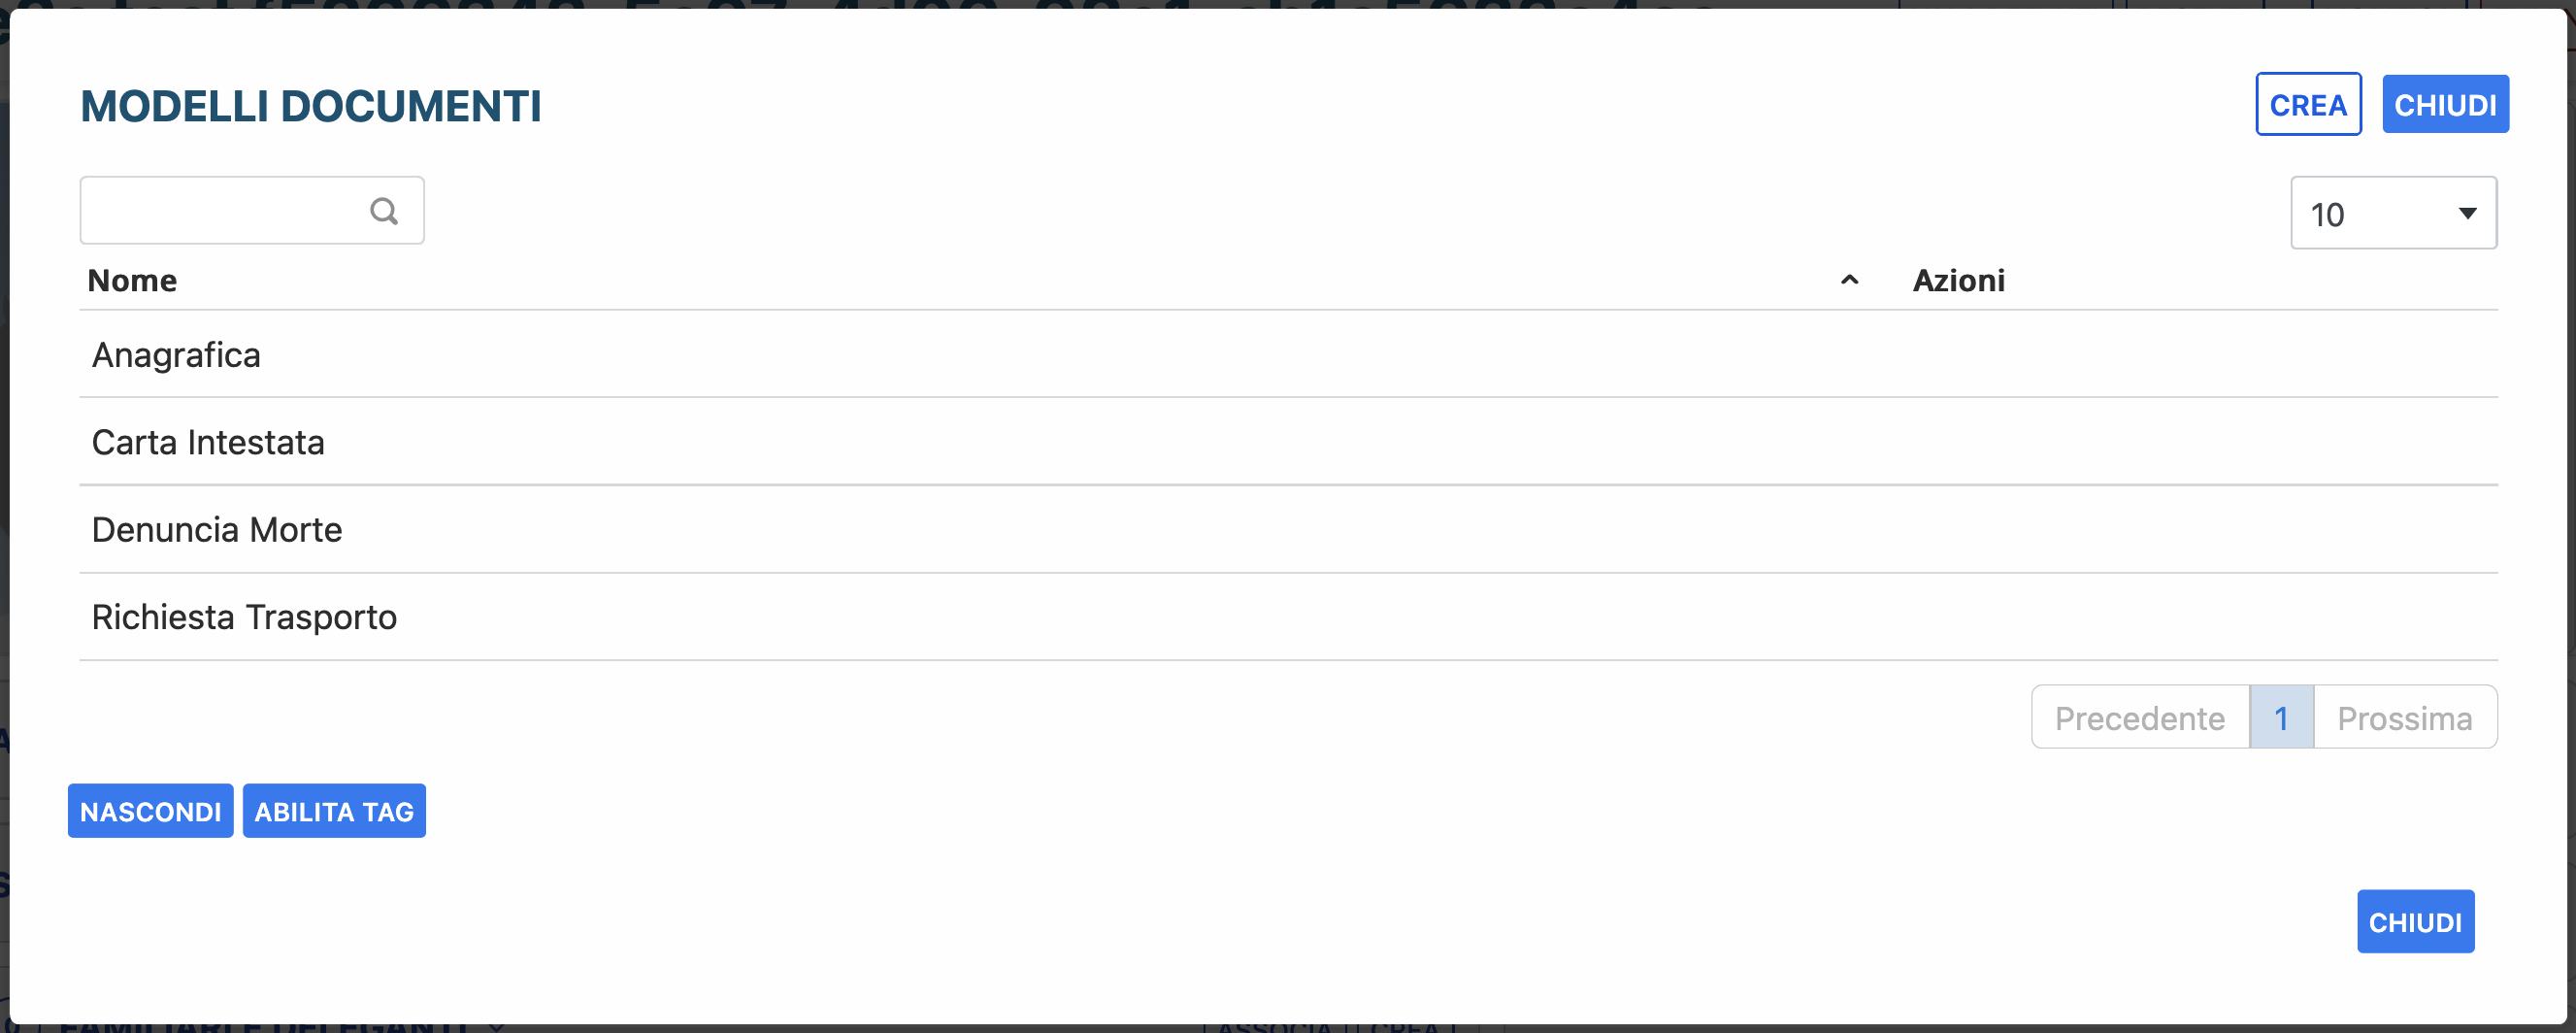Select the Anagrafica template row
The width and height of the screenshot is (2576, 1033).
[x=176, y=355]
